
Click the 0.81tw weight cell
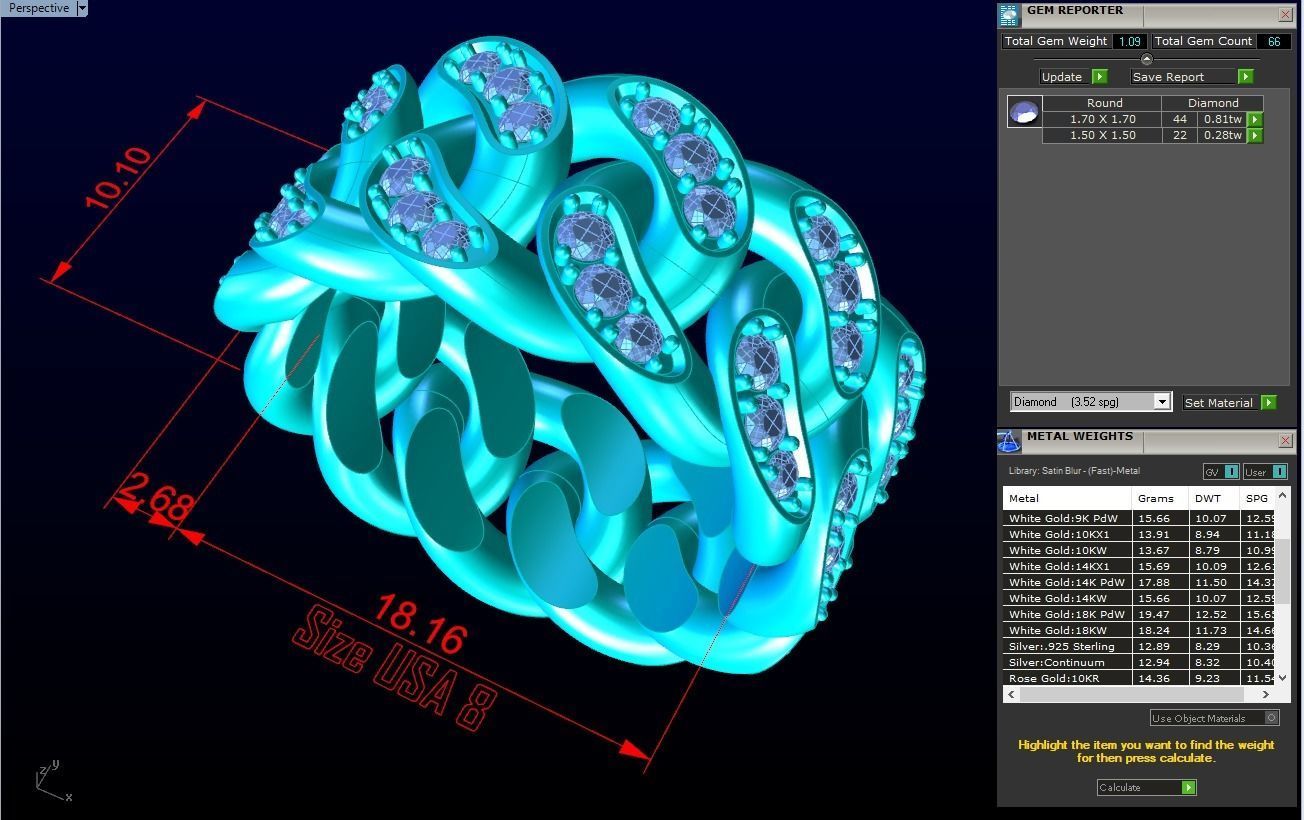click(x=1222, y=119)
